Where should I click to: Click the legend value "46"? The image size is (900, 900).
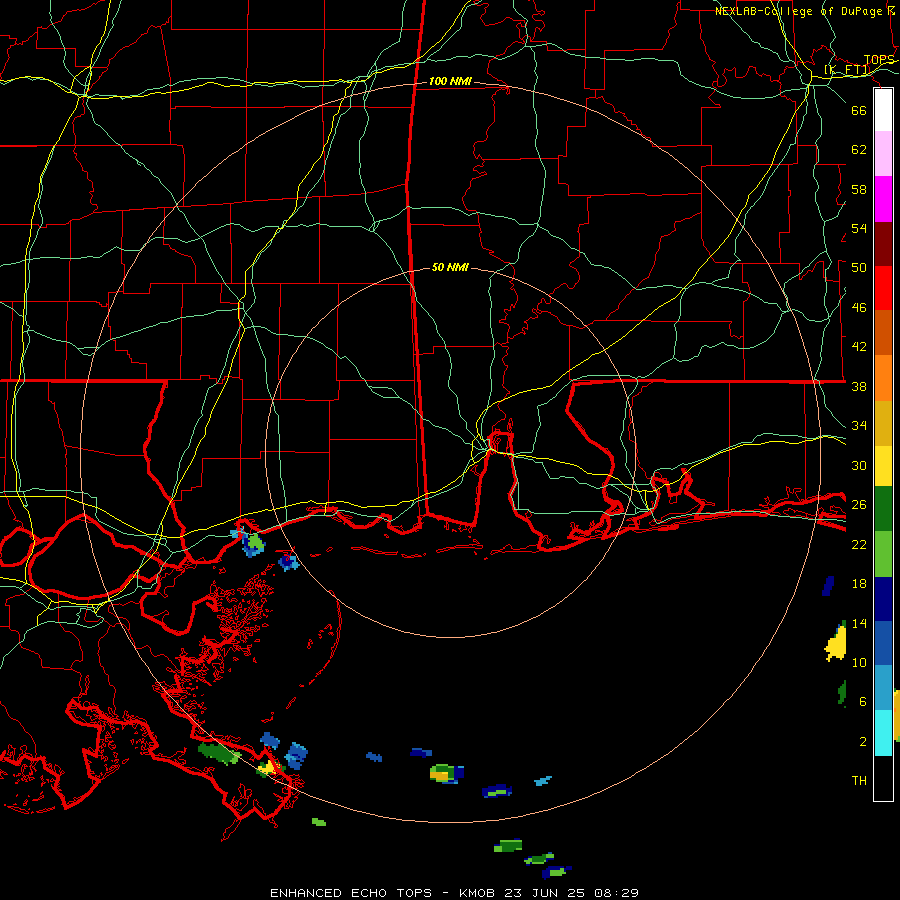coord(859,308)
